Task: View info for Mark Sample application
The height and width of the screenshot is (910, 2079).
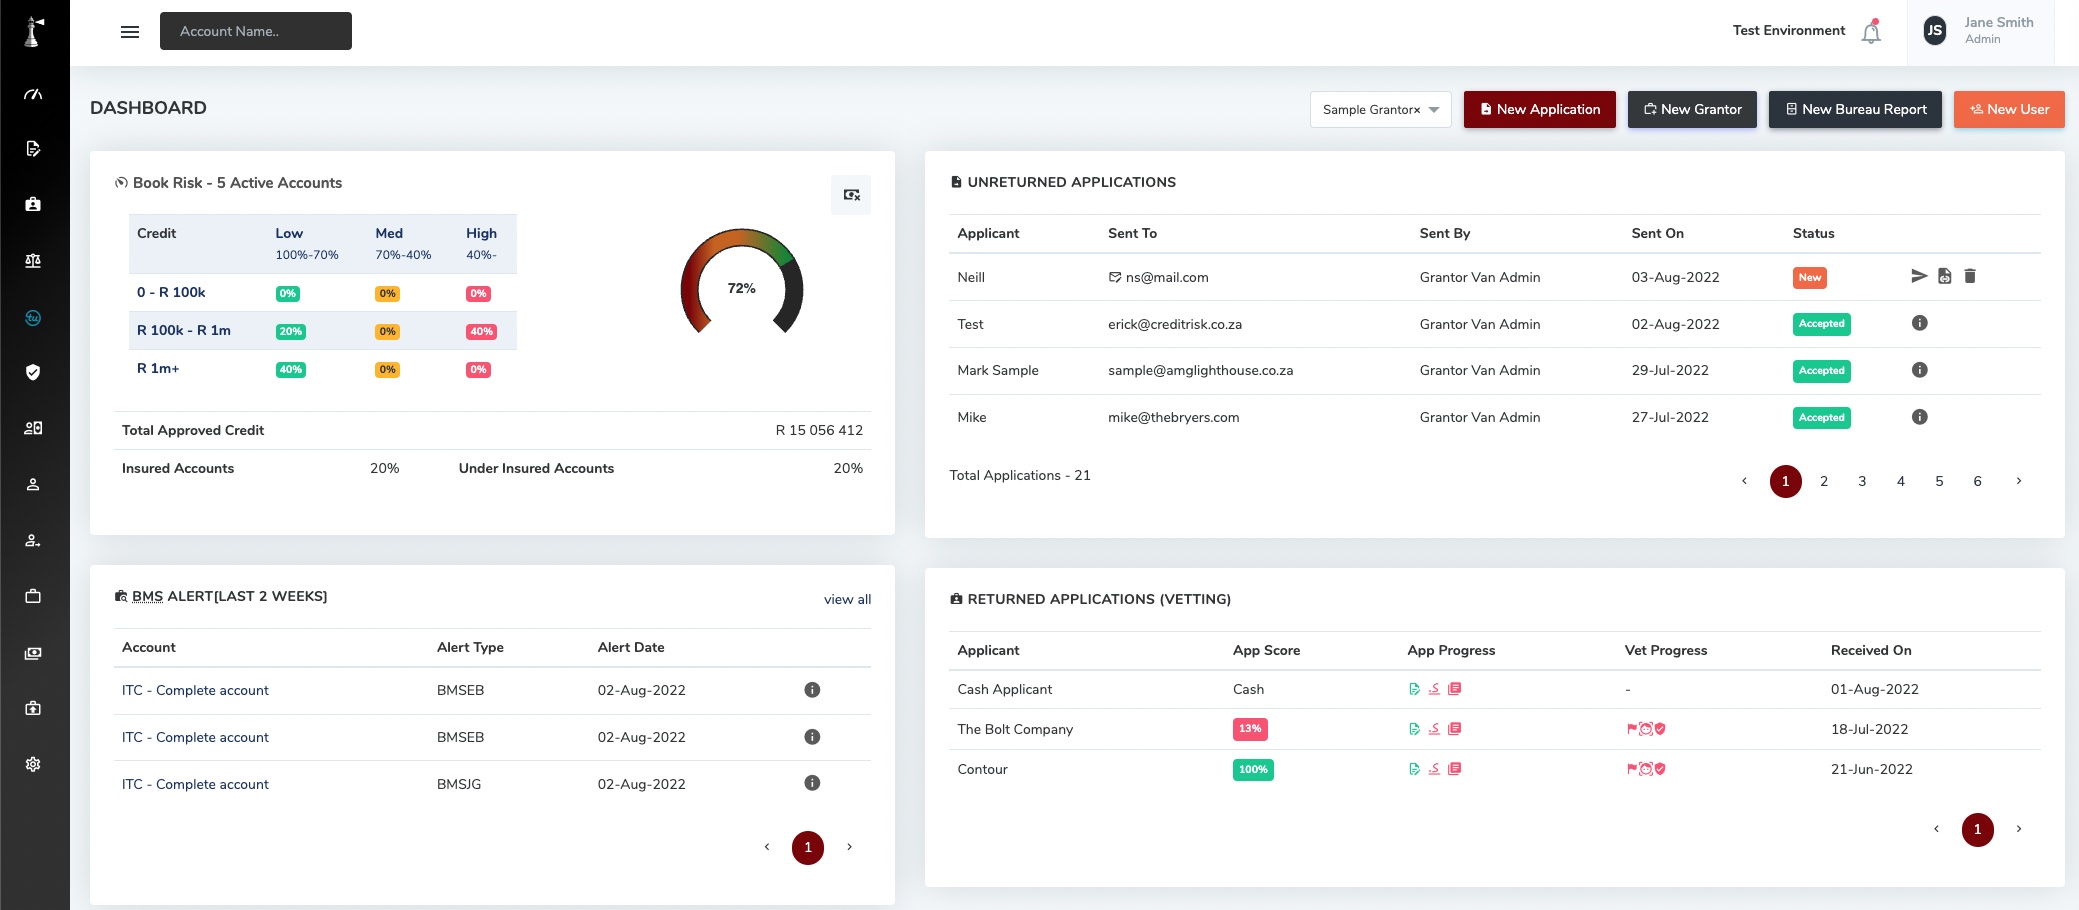Action: coord(1920,370)
